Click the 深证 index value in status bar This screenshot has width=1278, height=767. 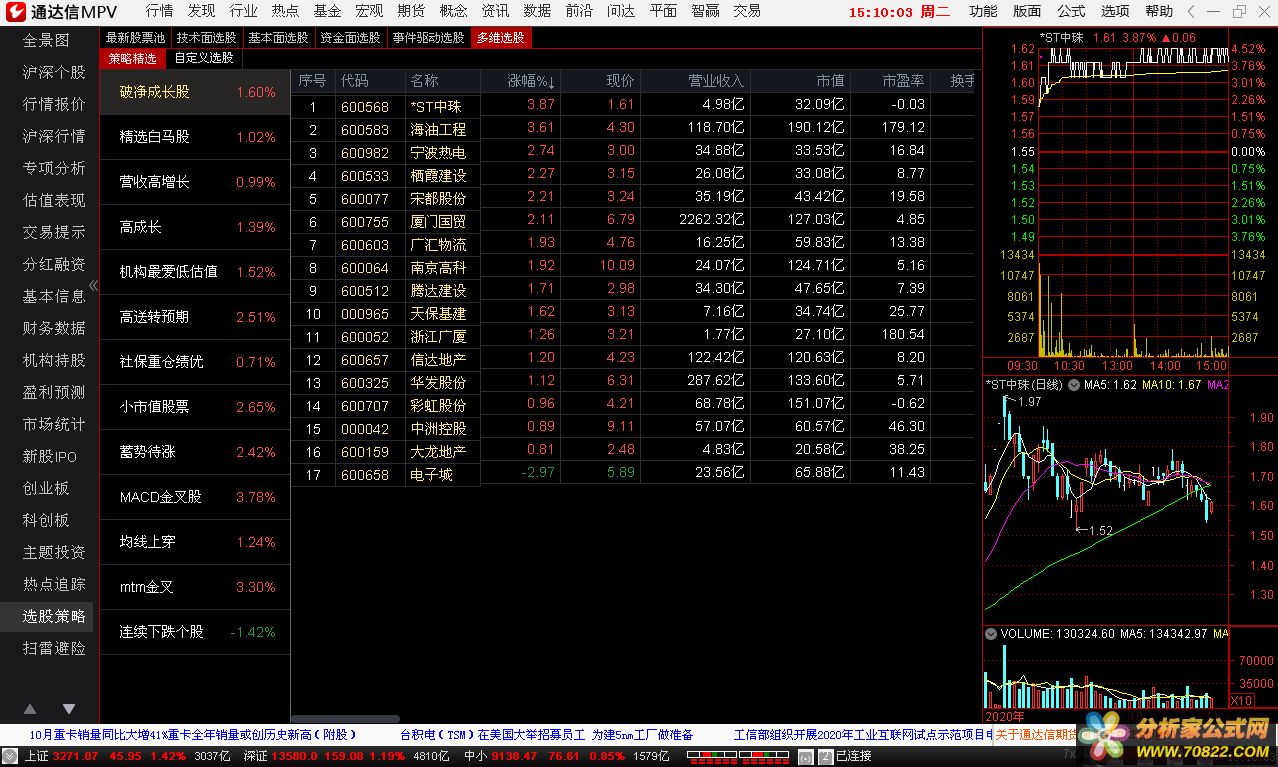pyautogui.click(x=296, y=756)
